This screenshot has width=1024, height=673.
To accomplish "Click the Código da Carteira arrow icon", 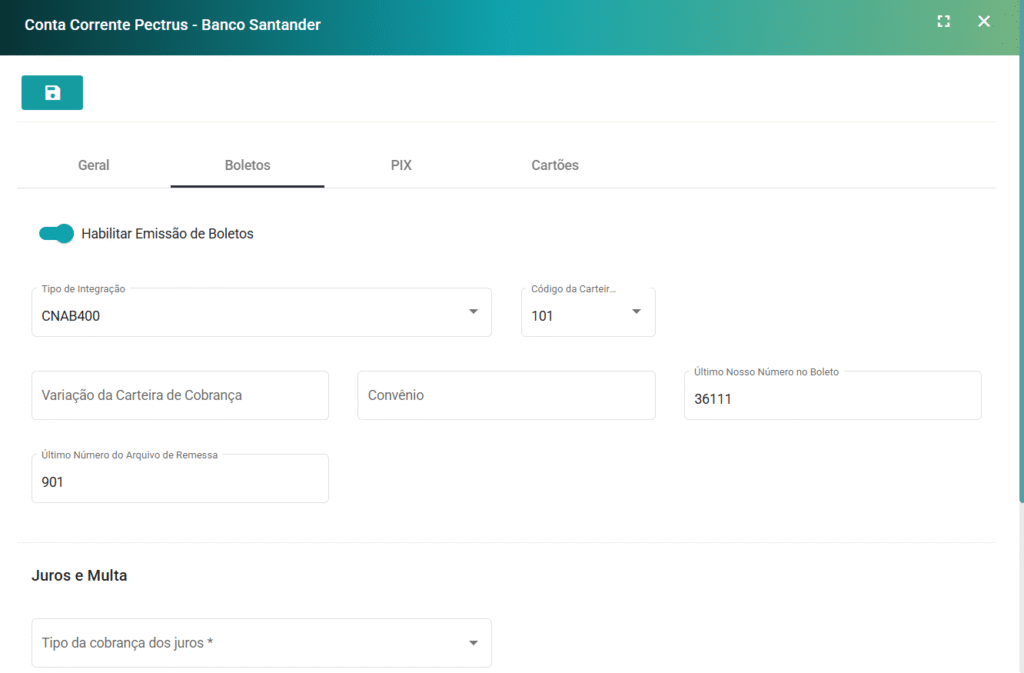I will tap(636, 312).
